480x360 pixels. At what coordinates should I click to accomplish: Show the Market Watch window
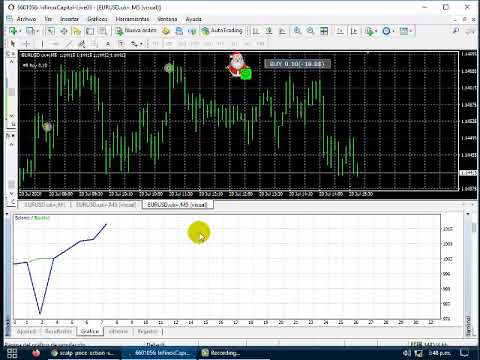click(x=51, y=31)
